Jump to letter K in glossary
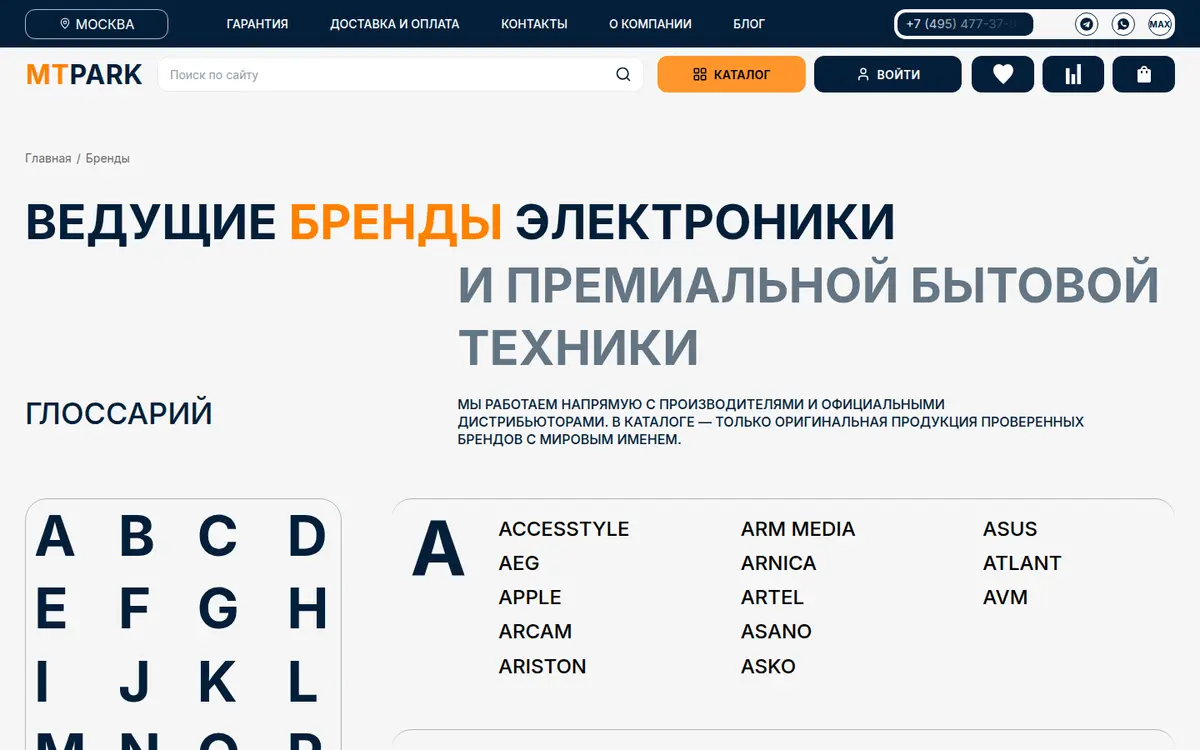 coord(217,681)
